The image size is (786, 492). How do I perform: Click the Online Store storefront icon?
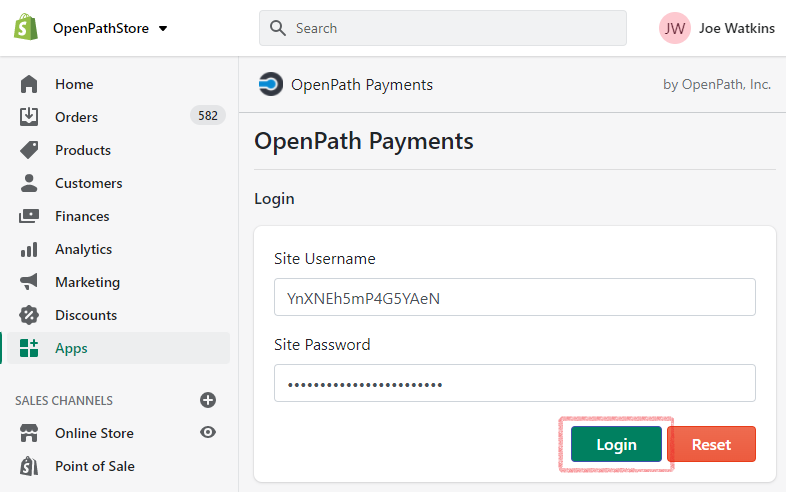[29, 433]
